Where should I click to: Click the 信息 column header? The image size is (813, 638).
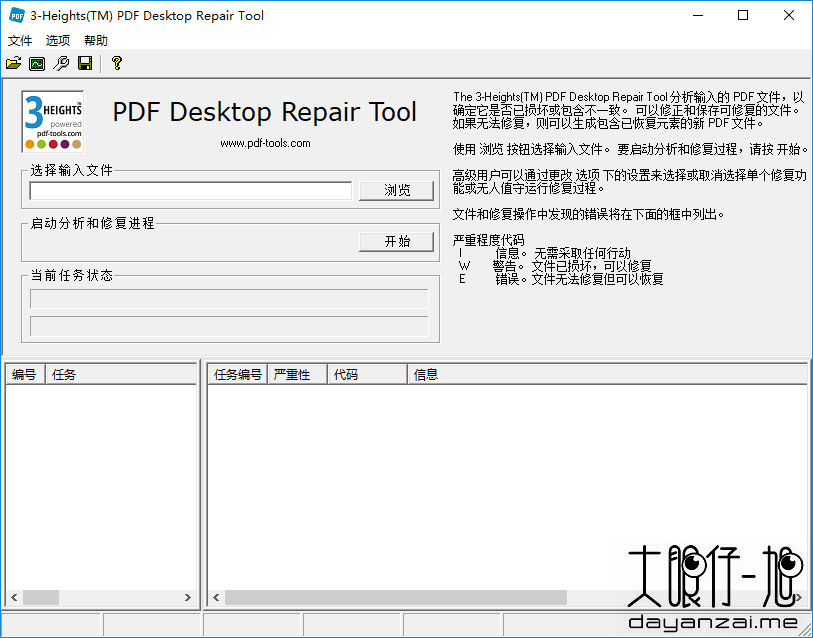608,375
